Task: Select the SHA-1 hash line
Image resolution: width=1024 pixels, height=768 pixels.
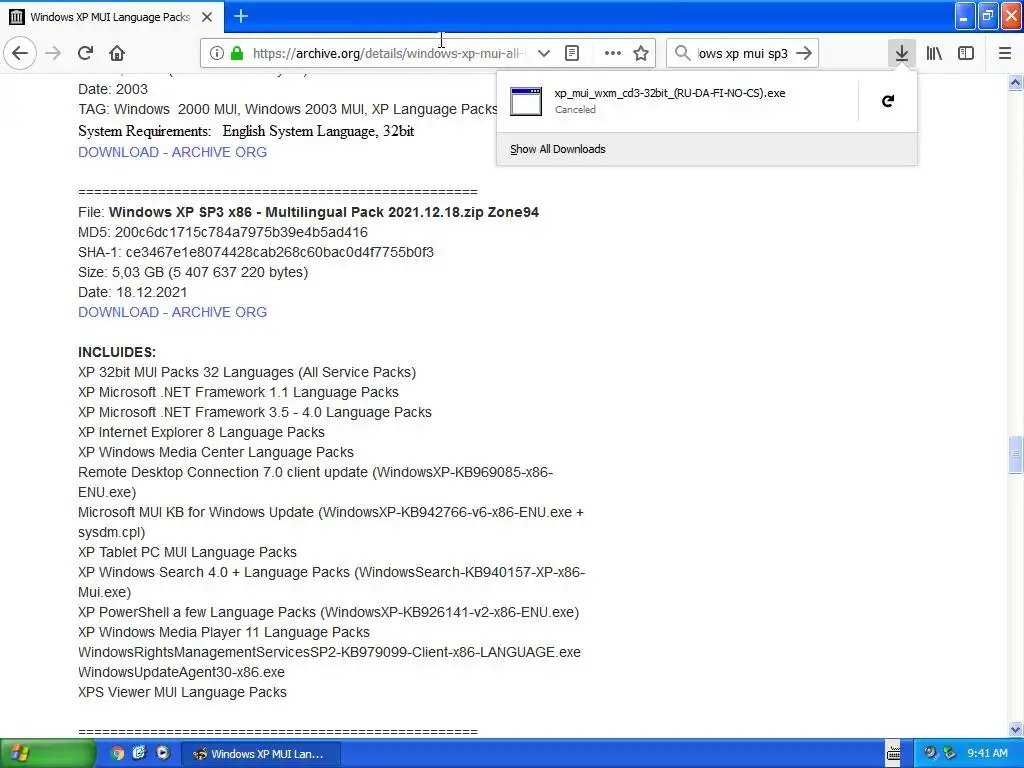Action: pos(256,252)
